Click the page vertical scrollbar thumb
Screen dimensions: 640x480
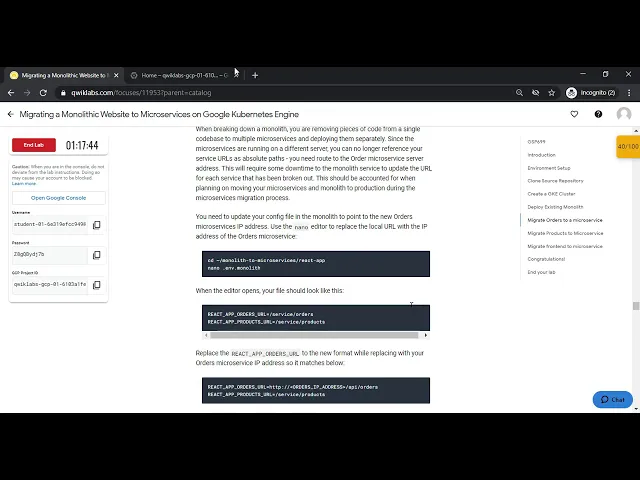(x=636, y=306)
